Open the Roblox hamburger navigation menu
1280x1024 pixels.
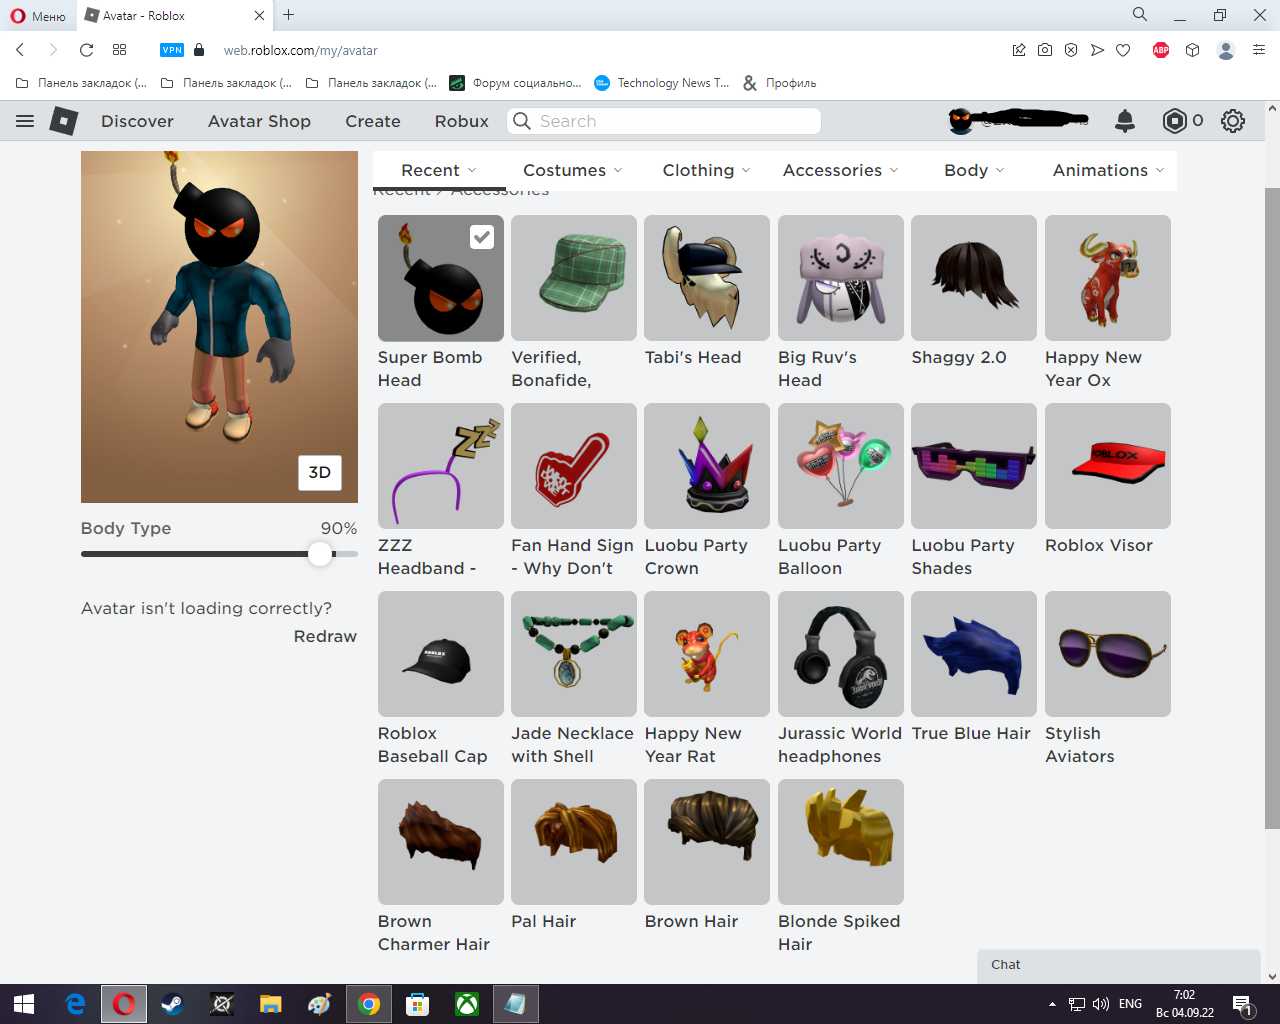pos(25,121)
